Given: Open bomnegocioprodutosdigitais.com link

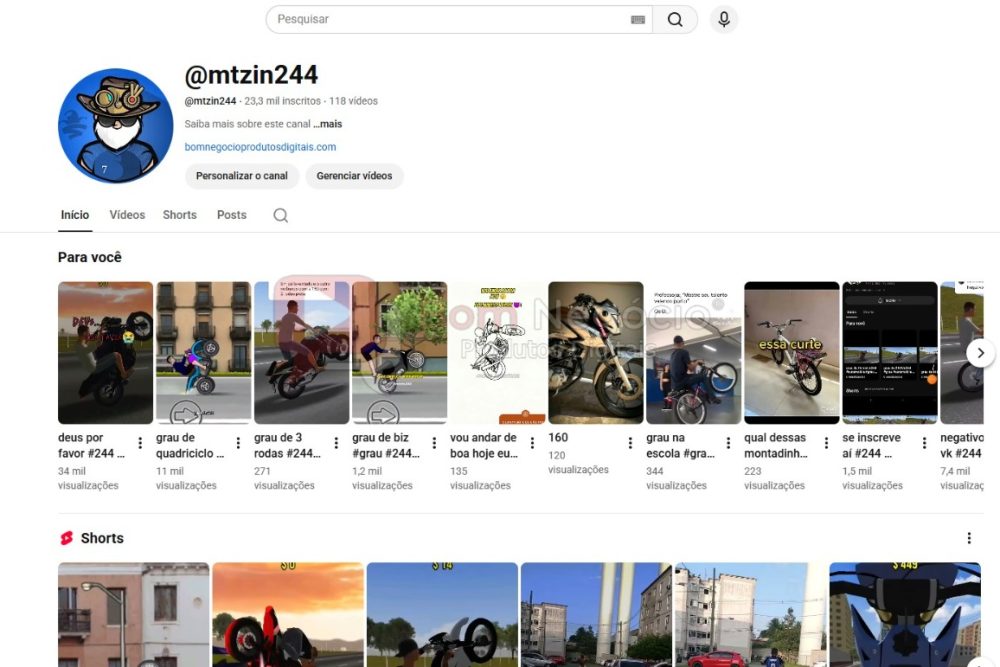Looking at the screenshot, I should (260, 147).
